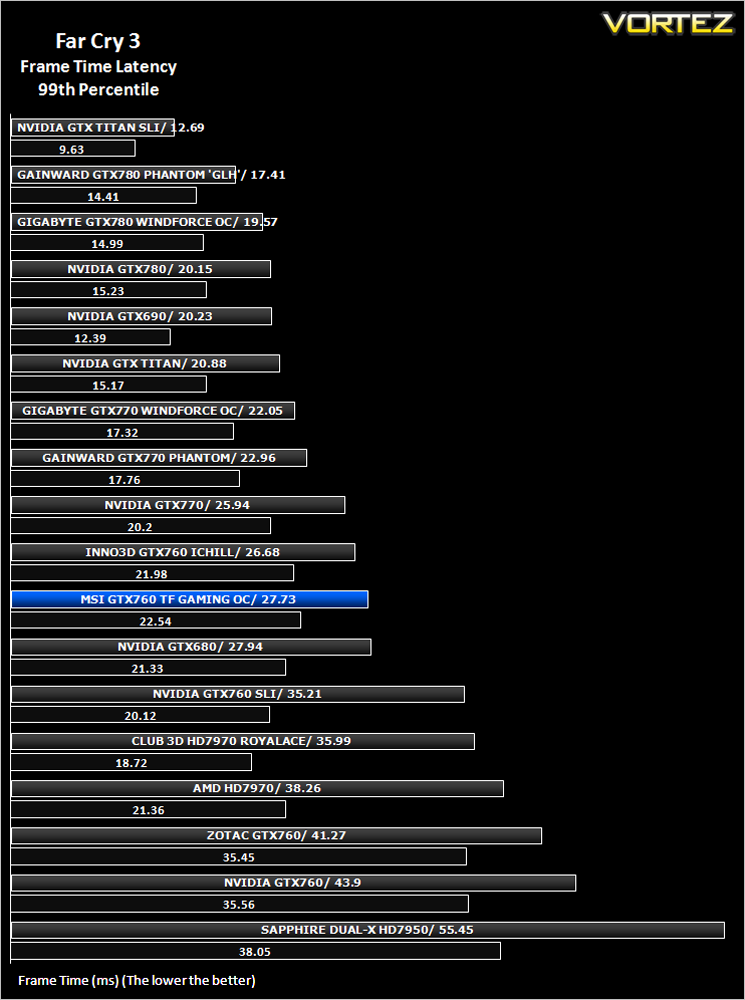Click the NVIDIA GTX TITAN SLI bar
745x1000 pixels.
click(x=93, y=128)
